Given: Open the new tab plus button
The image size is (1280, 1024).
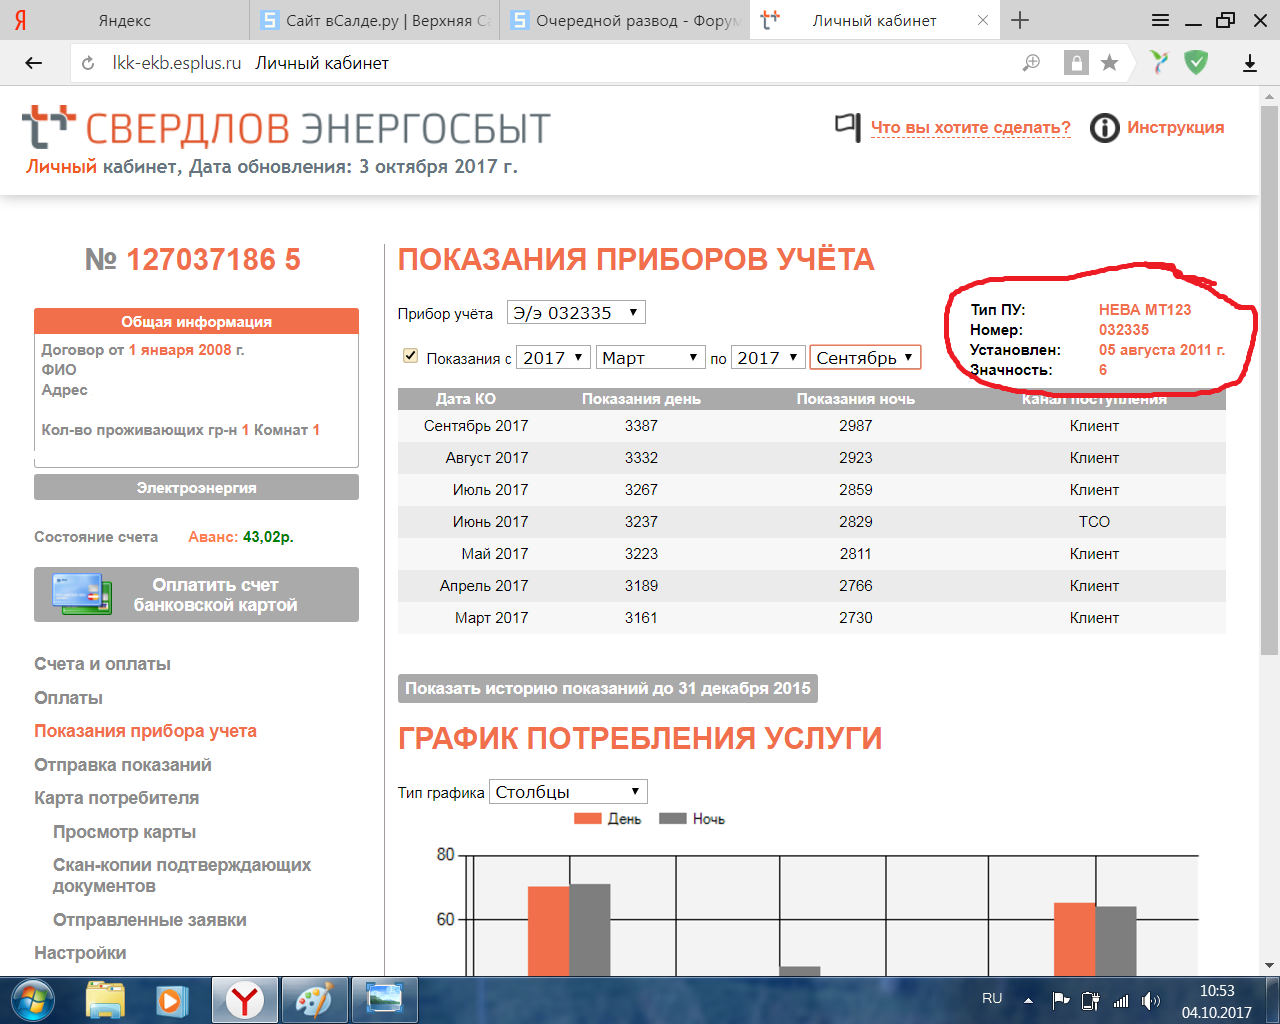Looking at the screenshot, I should [x=1020, y=20].
